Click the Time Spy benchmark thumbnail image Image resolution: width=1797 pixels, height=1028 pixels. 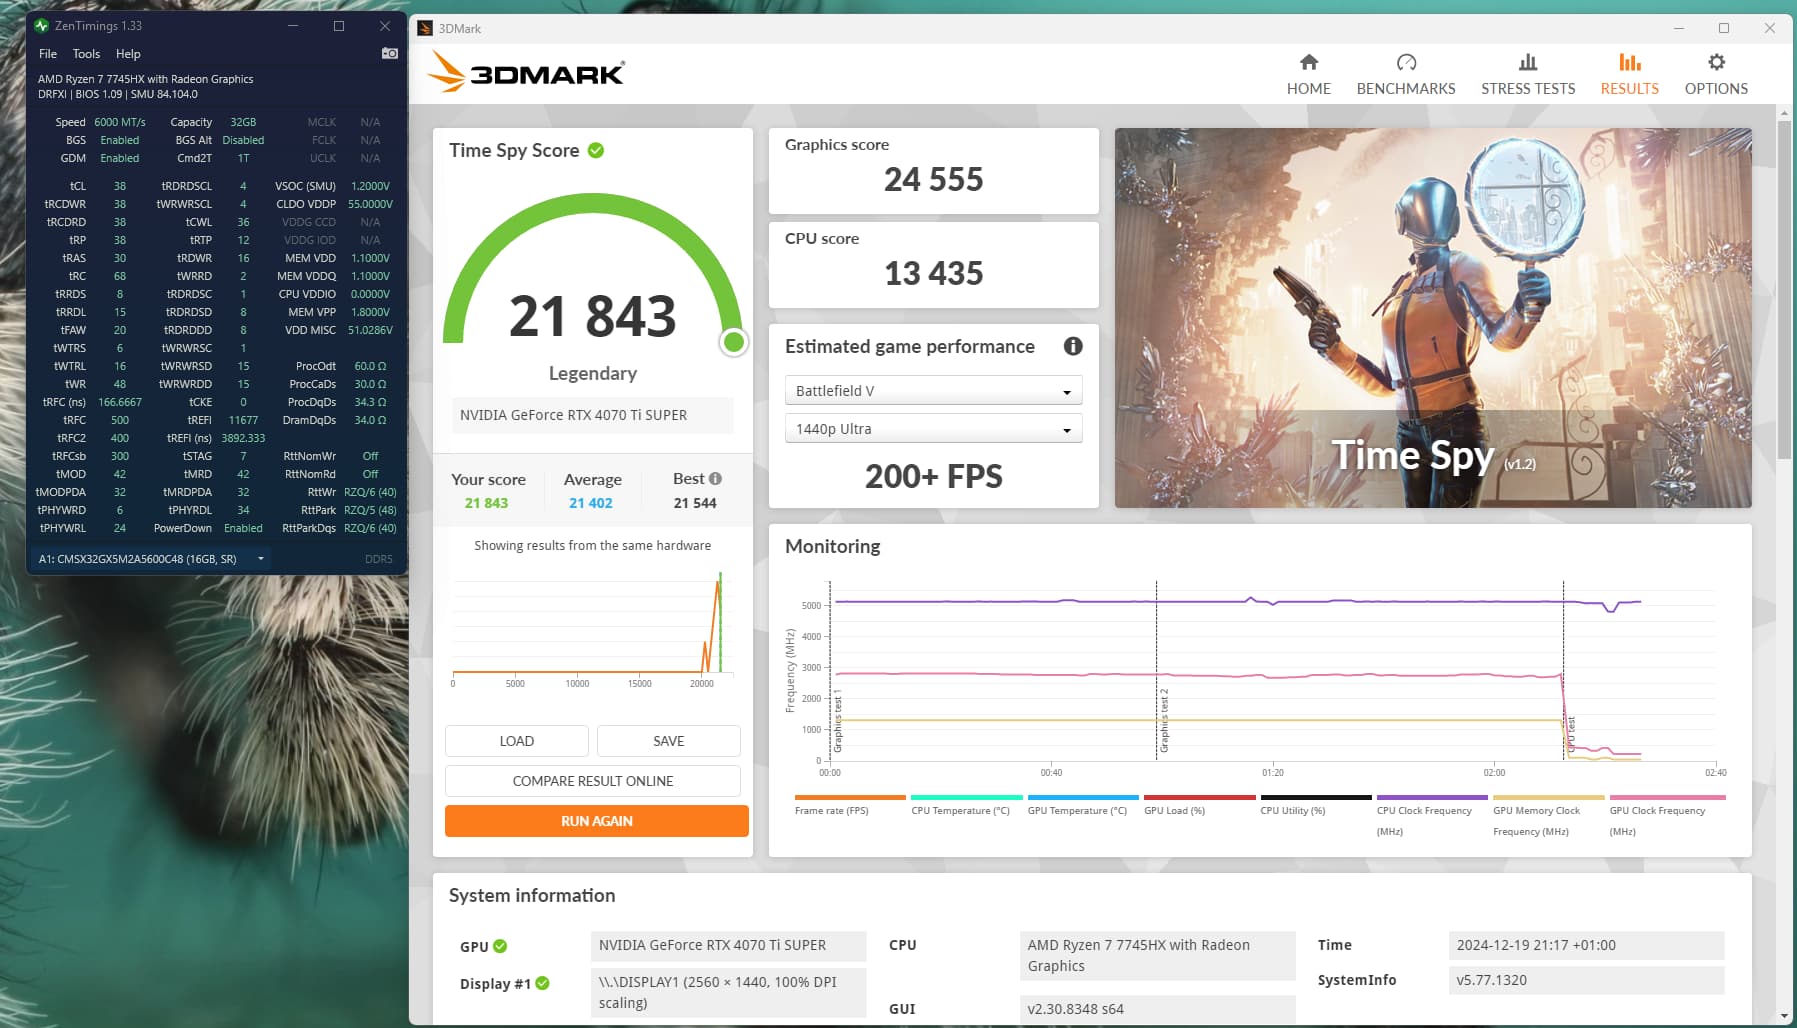pos(1432,317)
